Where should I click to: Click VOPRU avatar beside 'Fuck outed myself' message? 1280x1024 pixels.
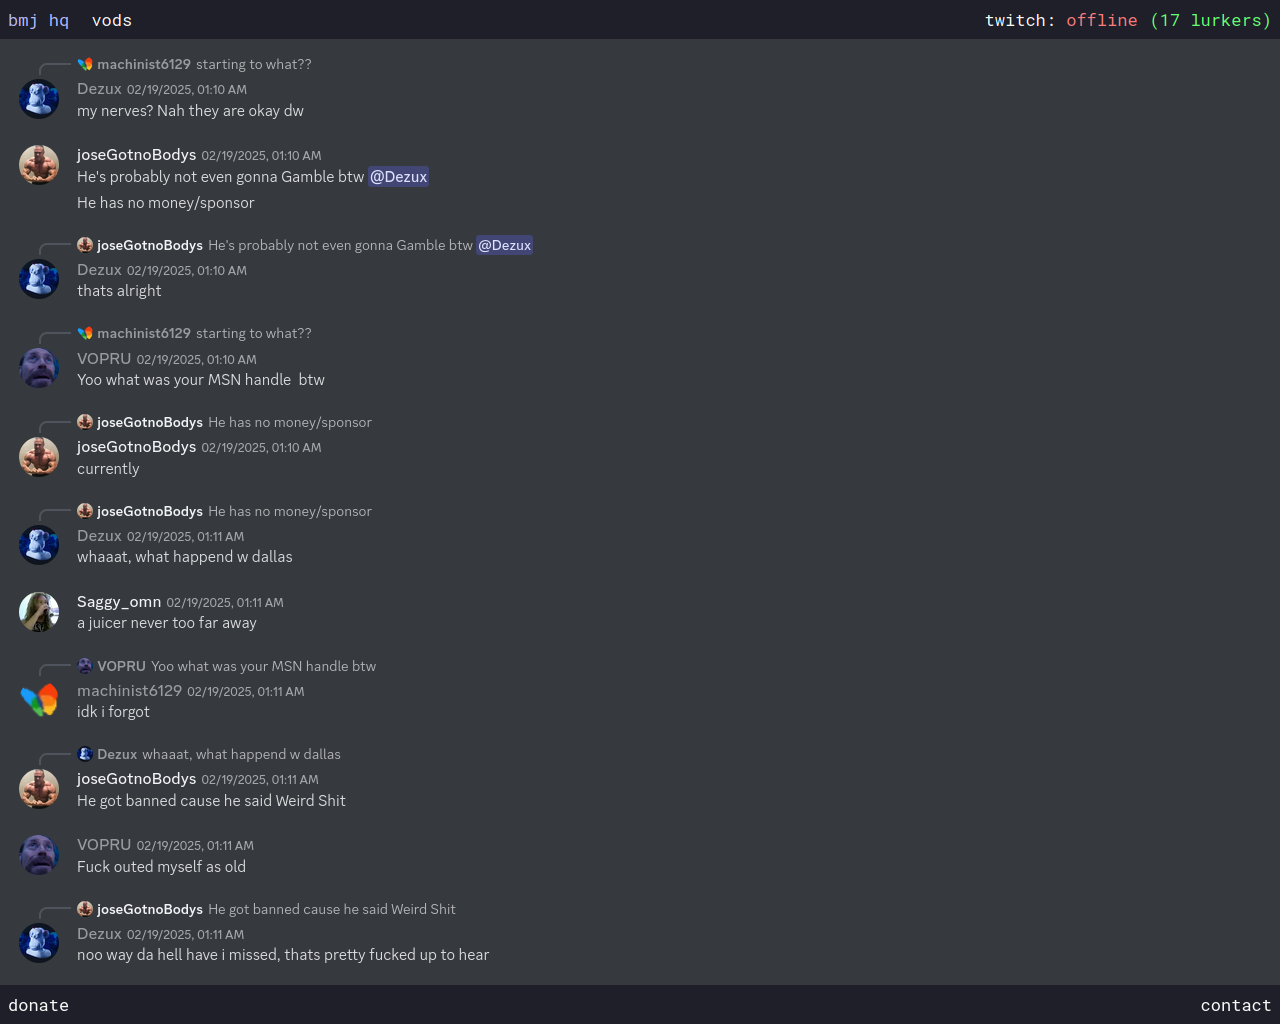(x=39, y=855)
